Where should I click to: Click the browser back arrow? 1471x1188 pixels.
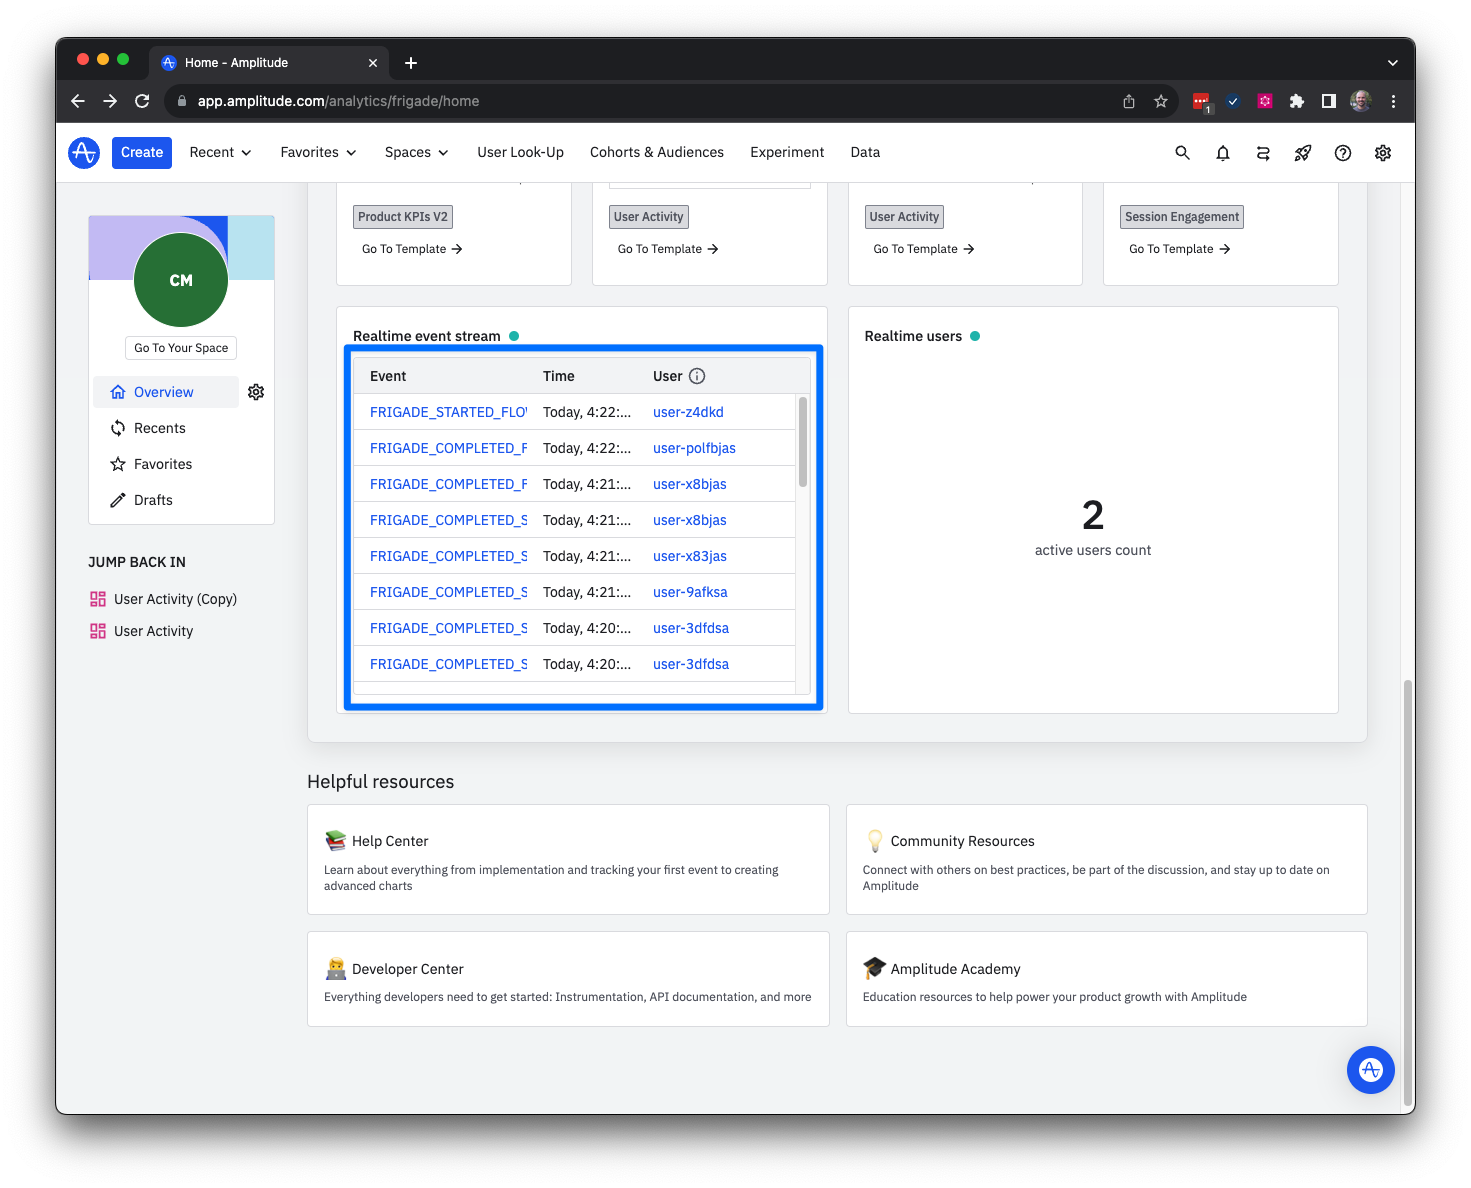tap(78, 101)
